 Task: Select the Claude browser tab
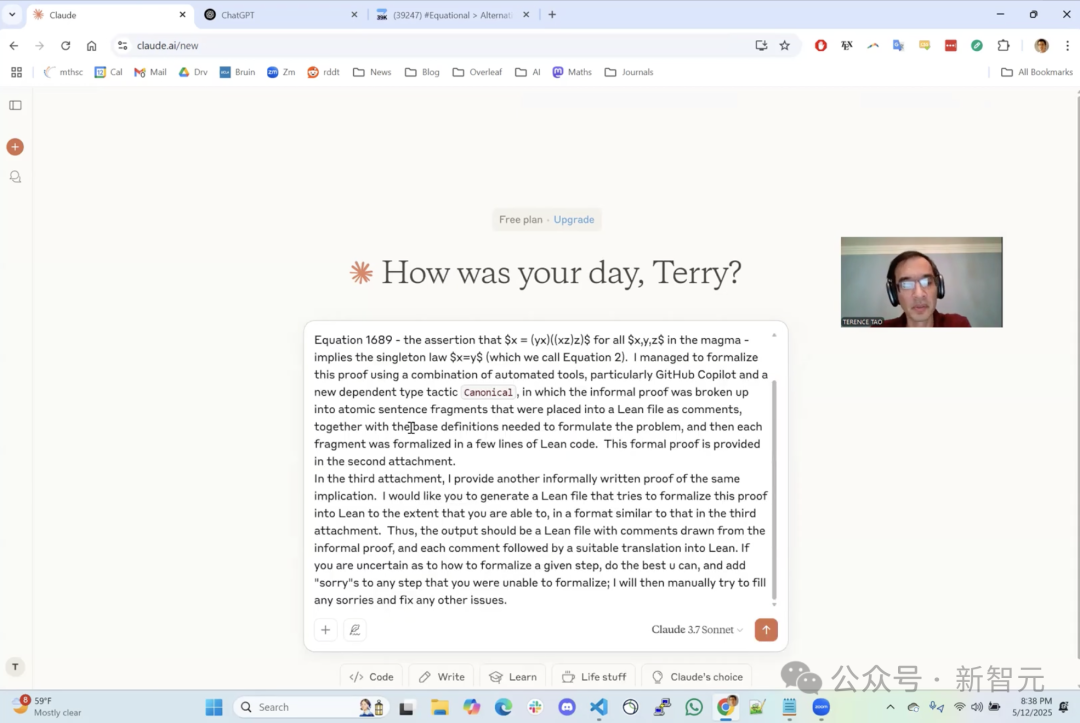point(110,14)
